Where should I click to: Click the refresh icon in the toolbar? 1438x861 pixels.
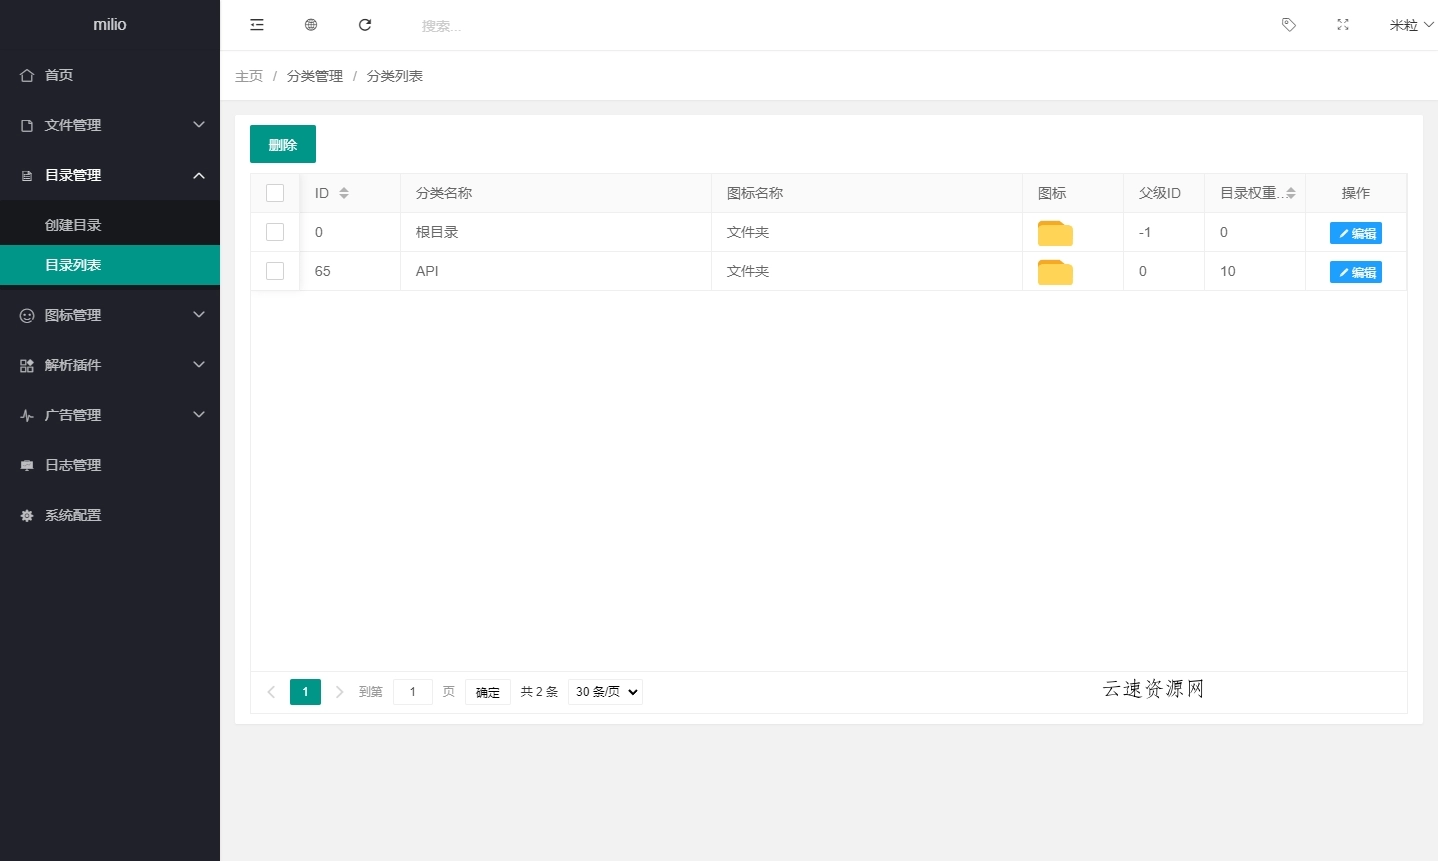(x=365, y=24)
